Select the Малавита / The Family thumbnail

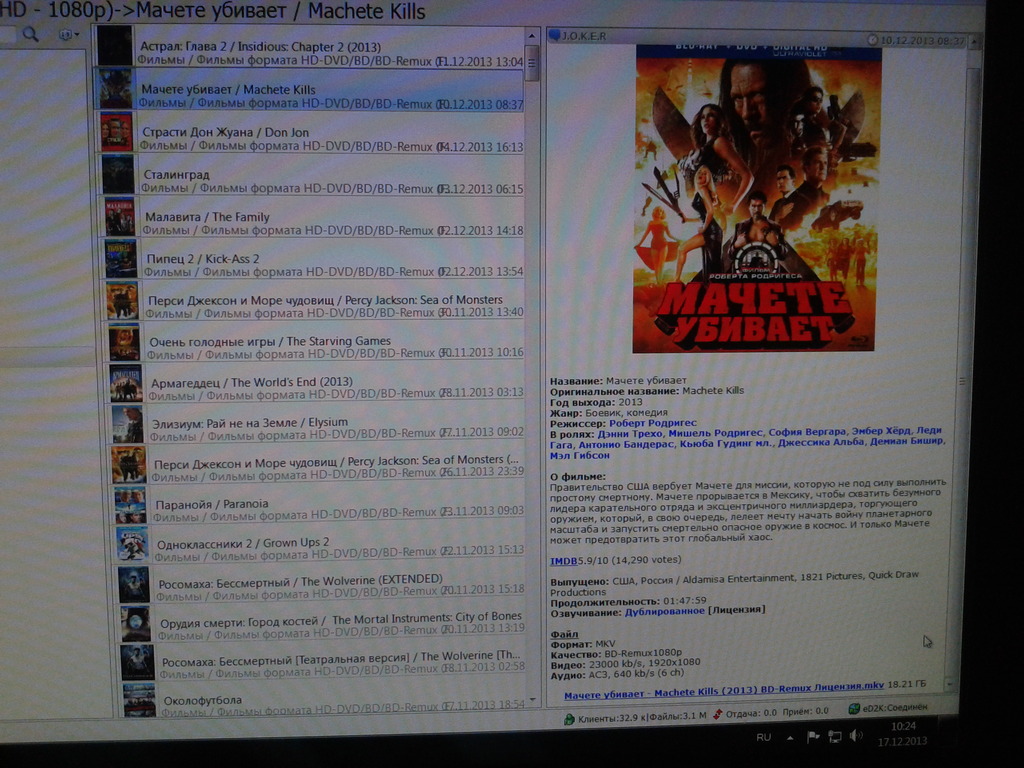[x=120, y=216]
